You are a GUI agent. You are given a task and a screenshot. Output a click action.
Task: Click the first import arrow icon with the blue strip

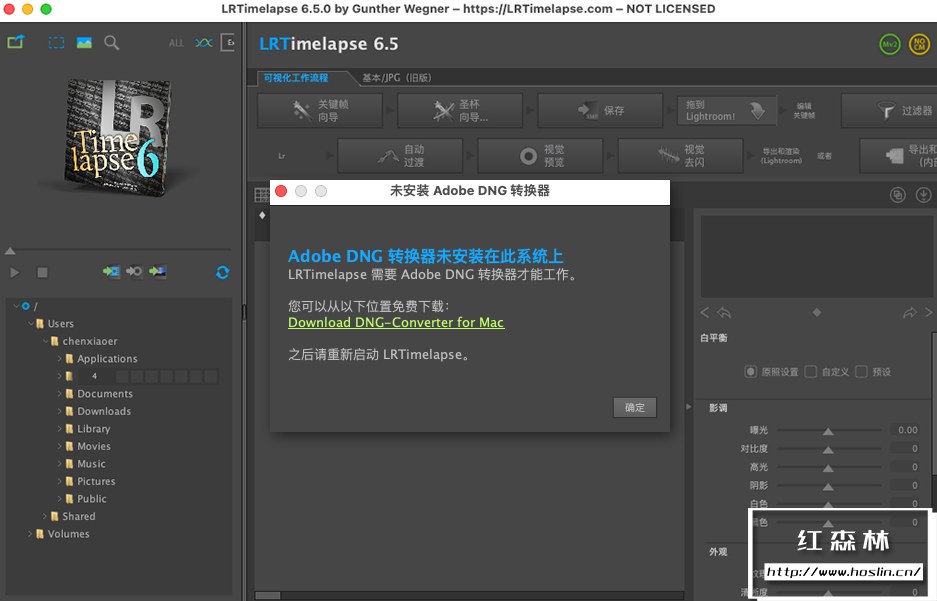pyautogui.click(x=111, y=272)
